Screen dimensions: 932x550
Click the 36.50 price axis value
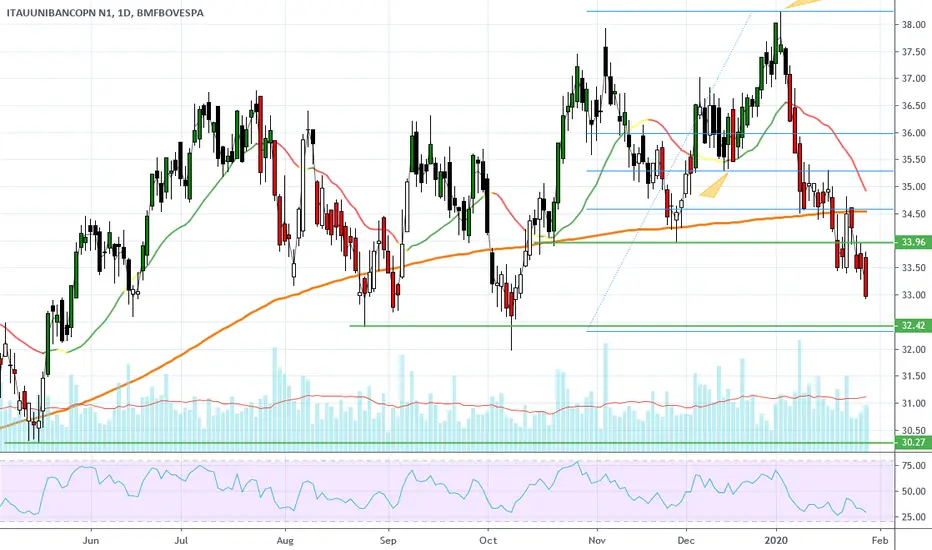[913, 106]
